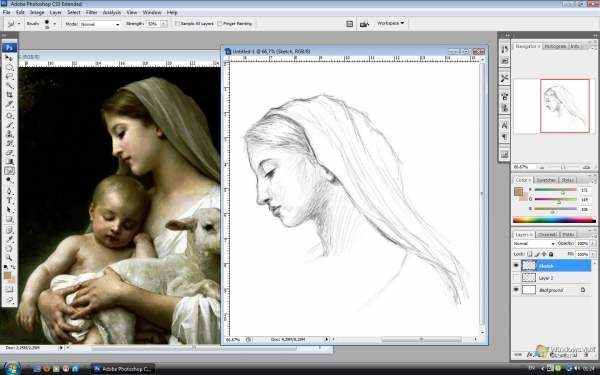Select the Clone Stamp tool

pos(9,134)
